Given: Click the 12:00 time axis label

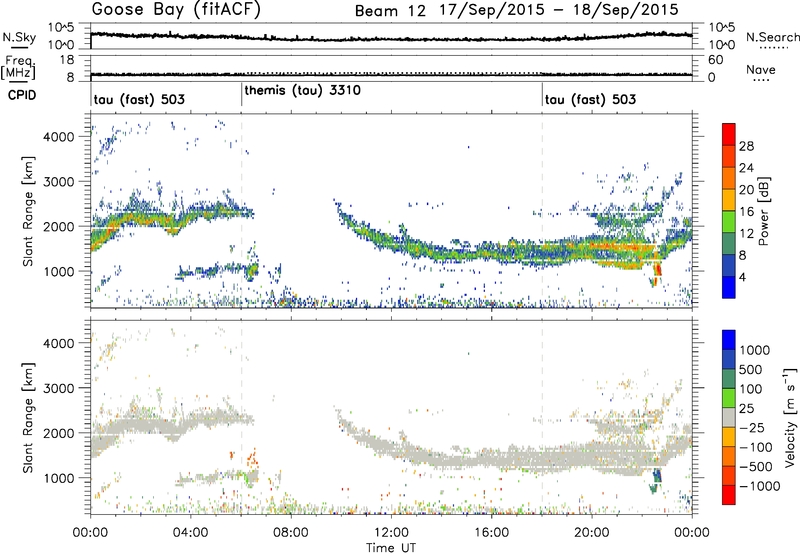Looking at the screenshot, I should 391,533.
